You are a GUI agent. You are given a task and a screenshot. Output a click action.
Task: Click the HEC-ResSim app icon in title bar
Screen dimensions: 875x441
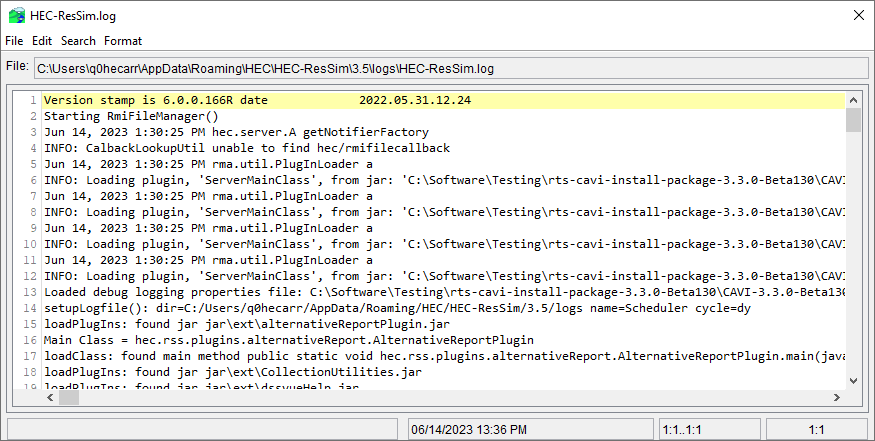17,16
